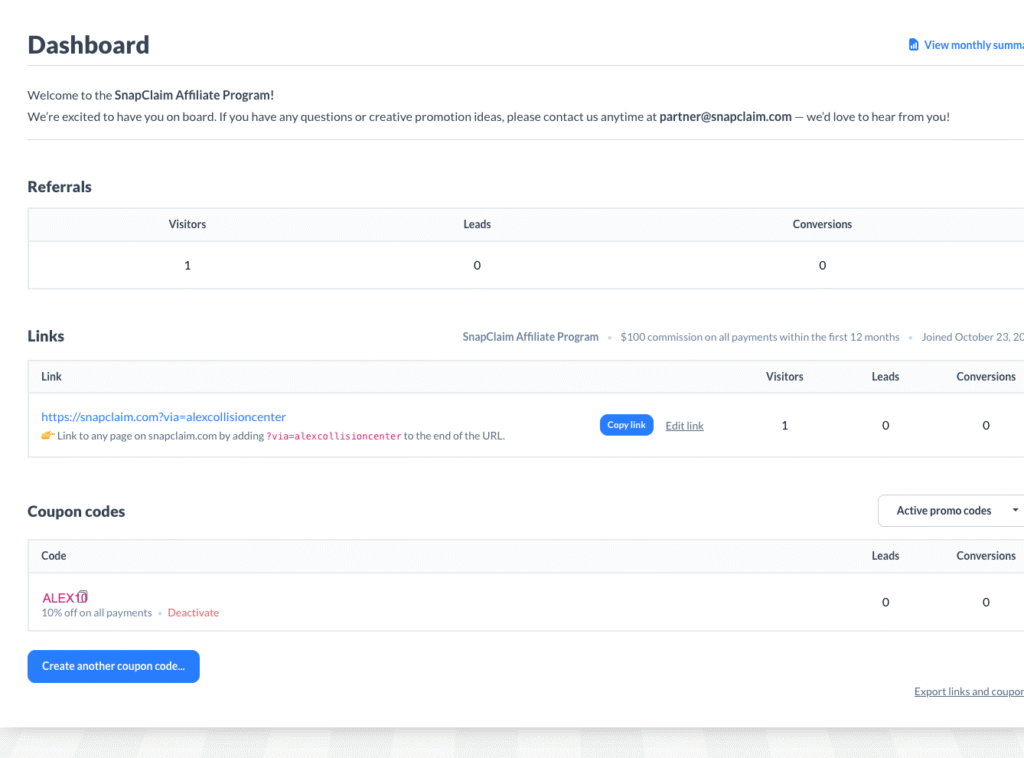The width and height of the screenshot is (1024, 758).
Task: Click the pointing hand emoji under the referral link
Action: (47, 436)
